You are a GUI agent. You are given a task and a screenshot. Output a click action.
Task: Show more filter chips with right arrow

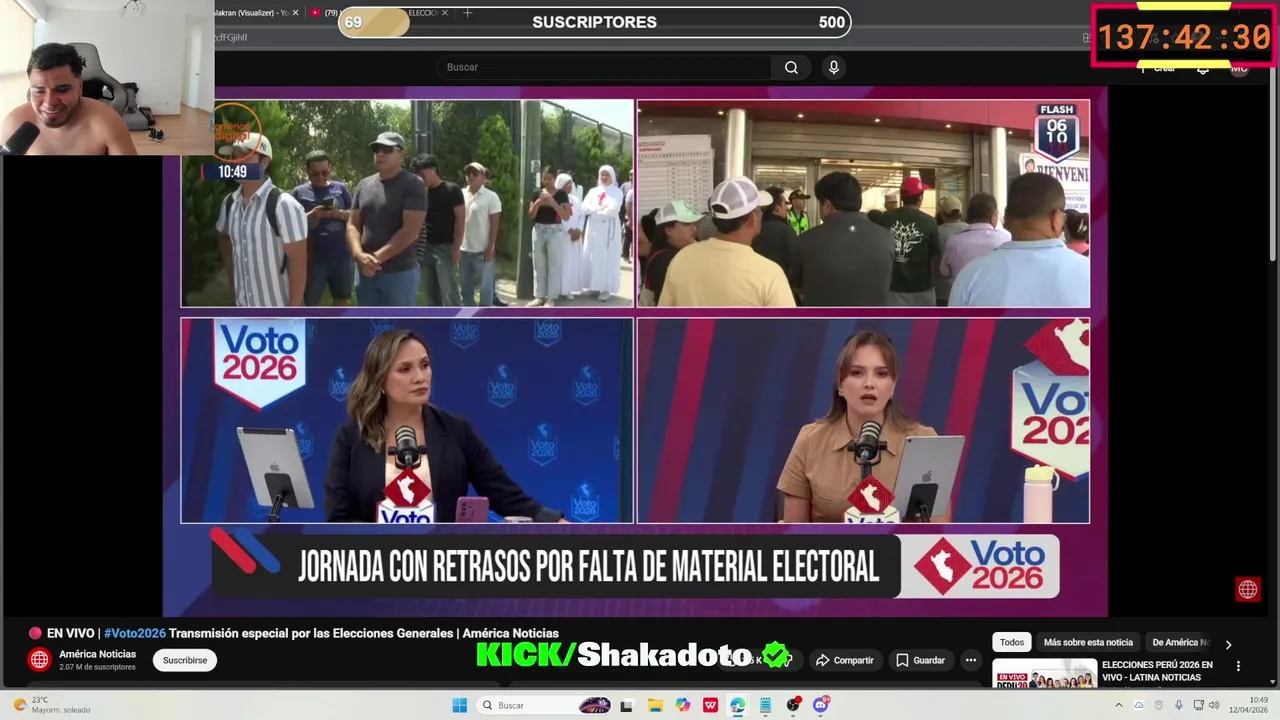click(x=1228, y=644)
